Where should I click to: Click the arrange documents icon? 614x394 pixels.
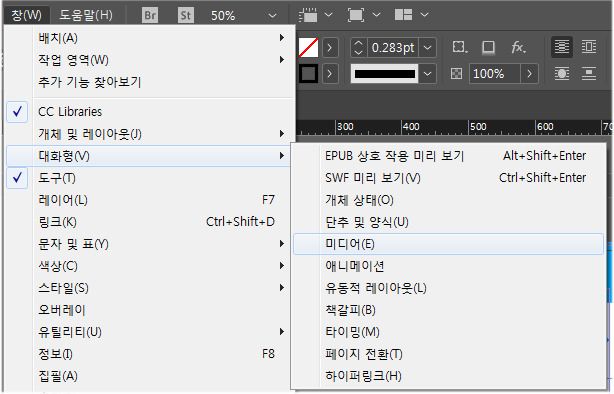coord(403,15)
